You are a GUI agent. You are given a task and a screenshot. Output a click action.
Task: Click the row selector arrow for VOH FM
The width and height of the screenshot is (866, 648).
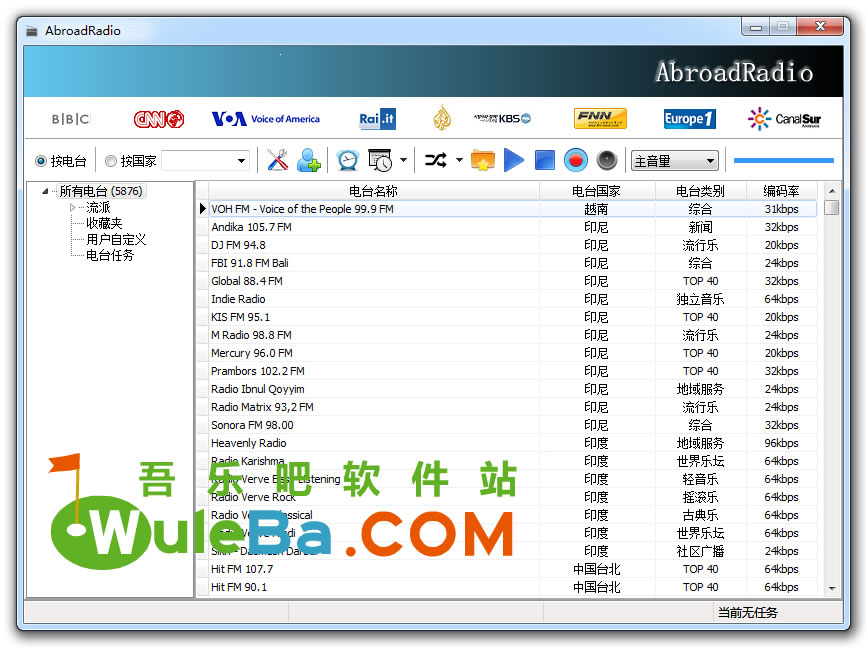203,209
